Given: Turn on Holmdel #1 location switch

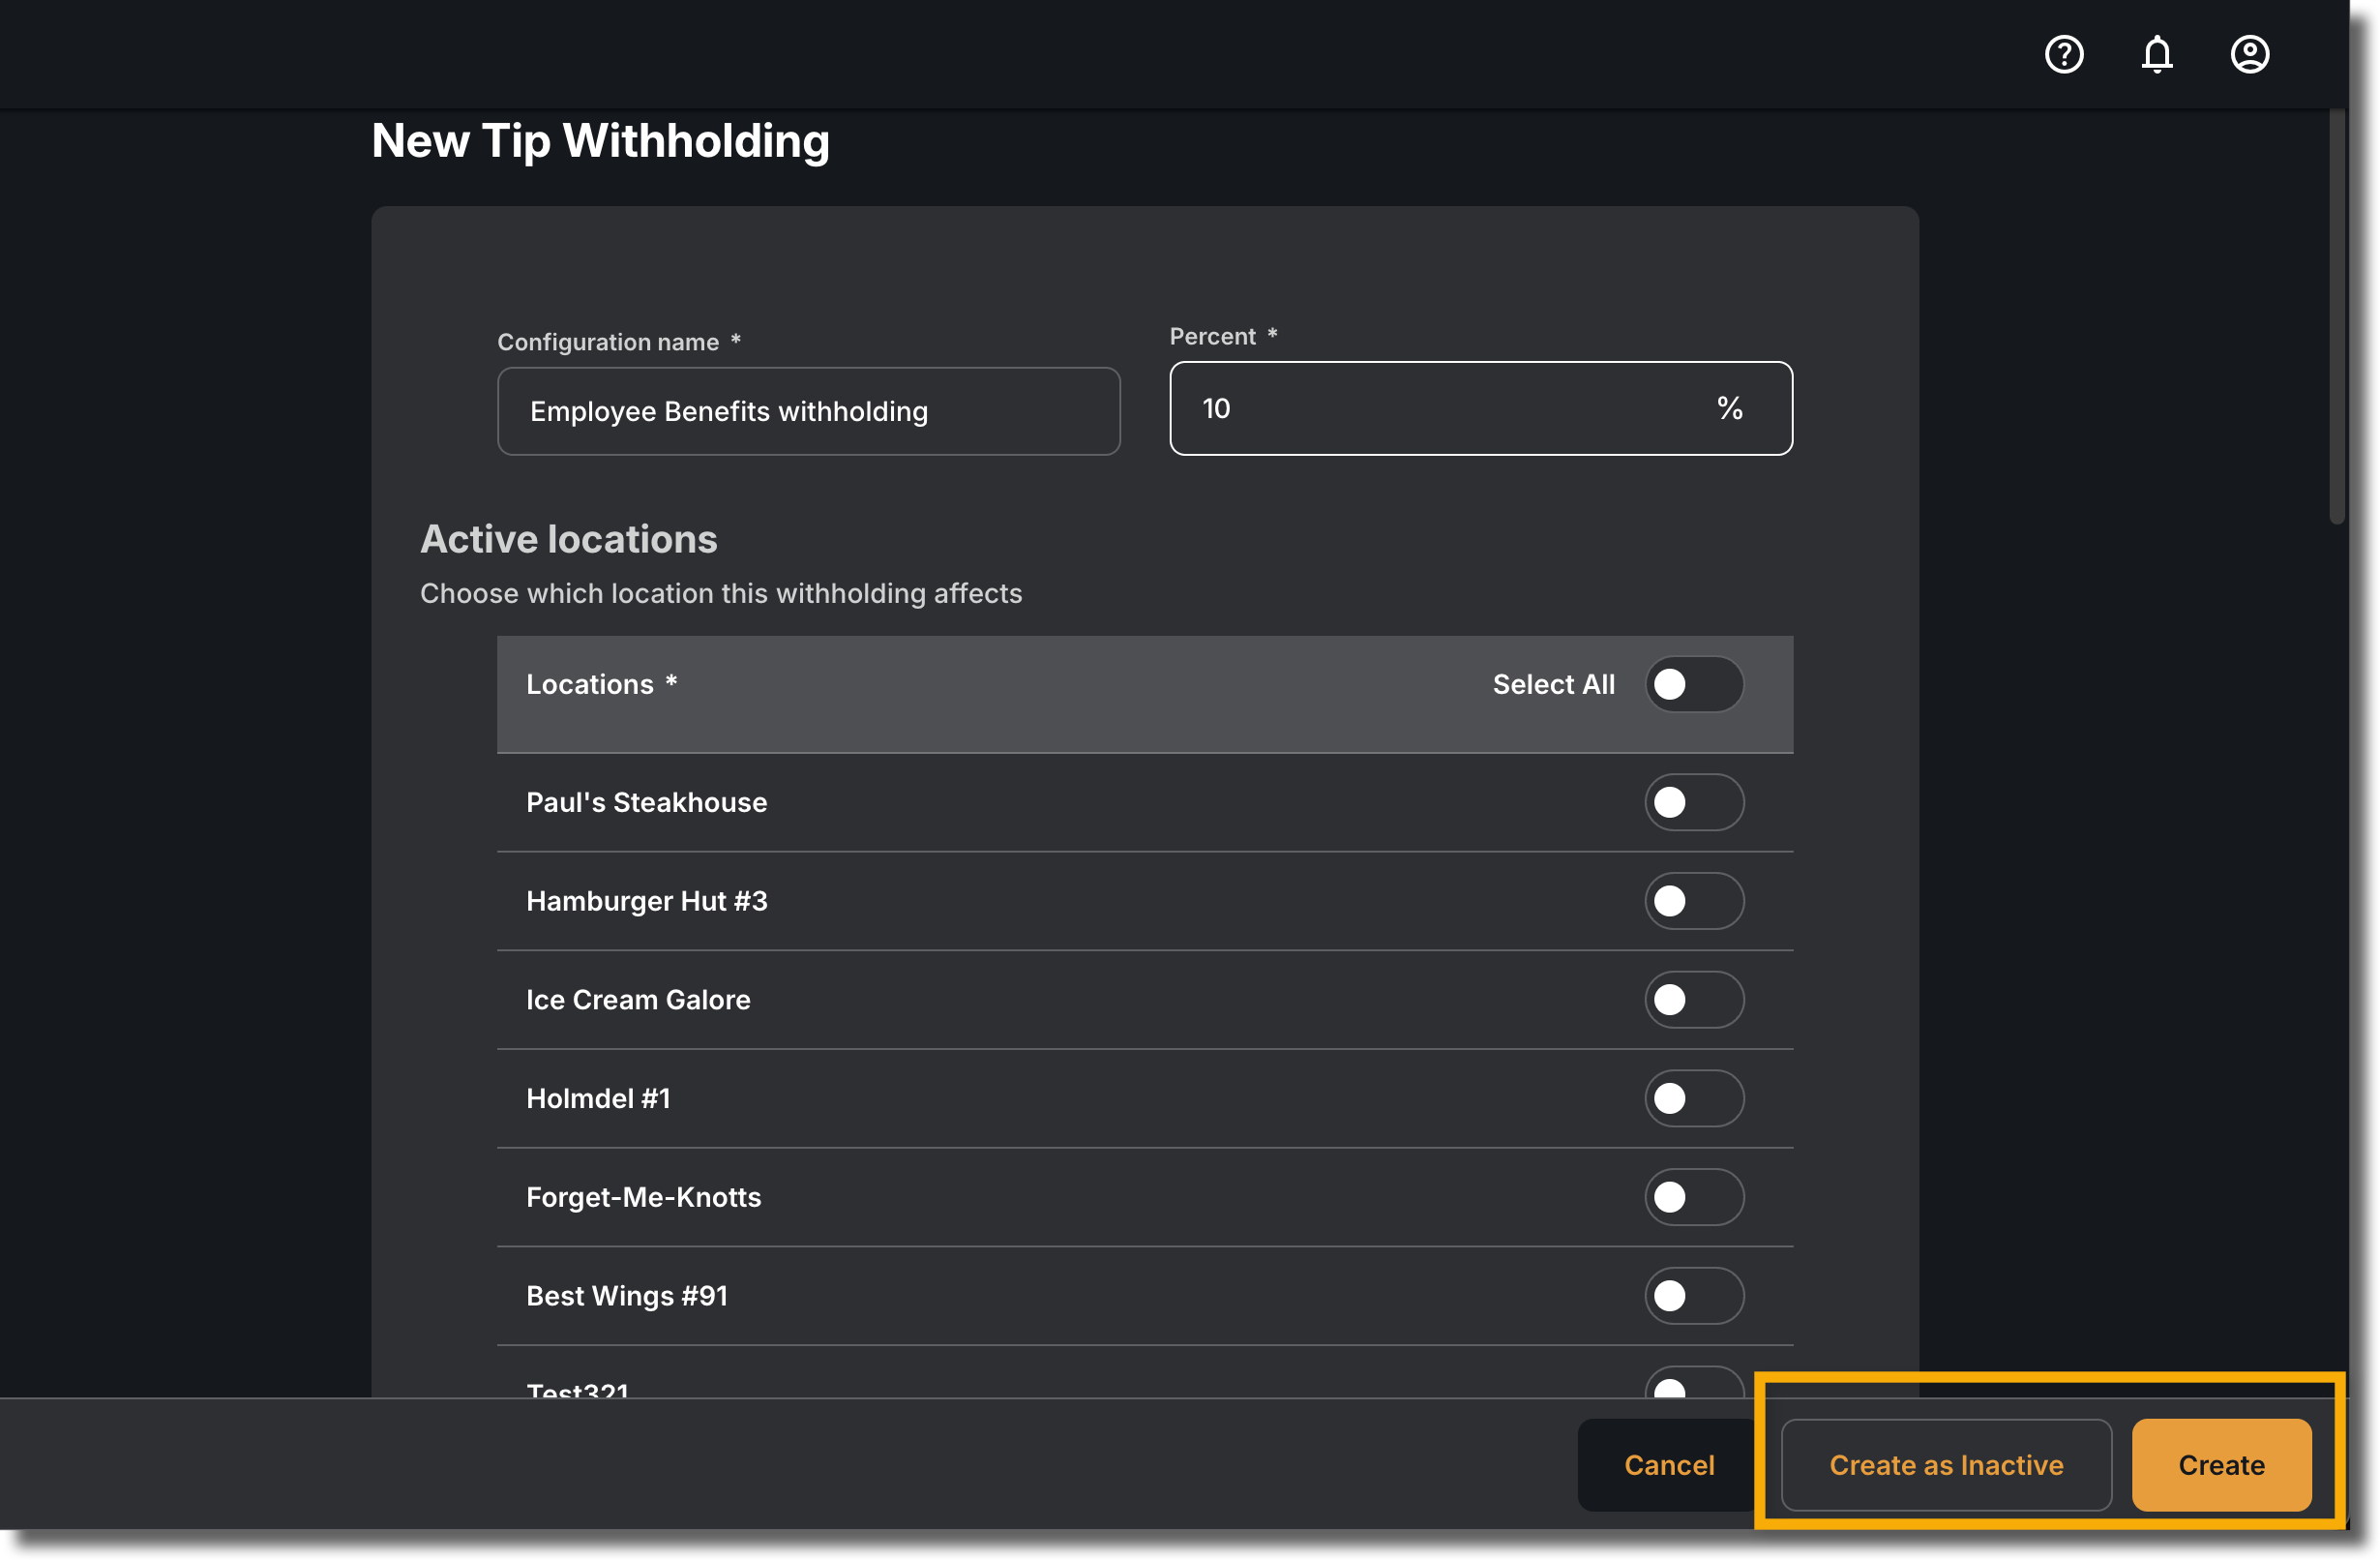Looking at the screenshot, I should 1694,1098.
